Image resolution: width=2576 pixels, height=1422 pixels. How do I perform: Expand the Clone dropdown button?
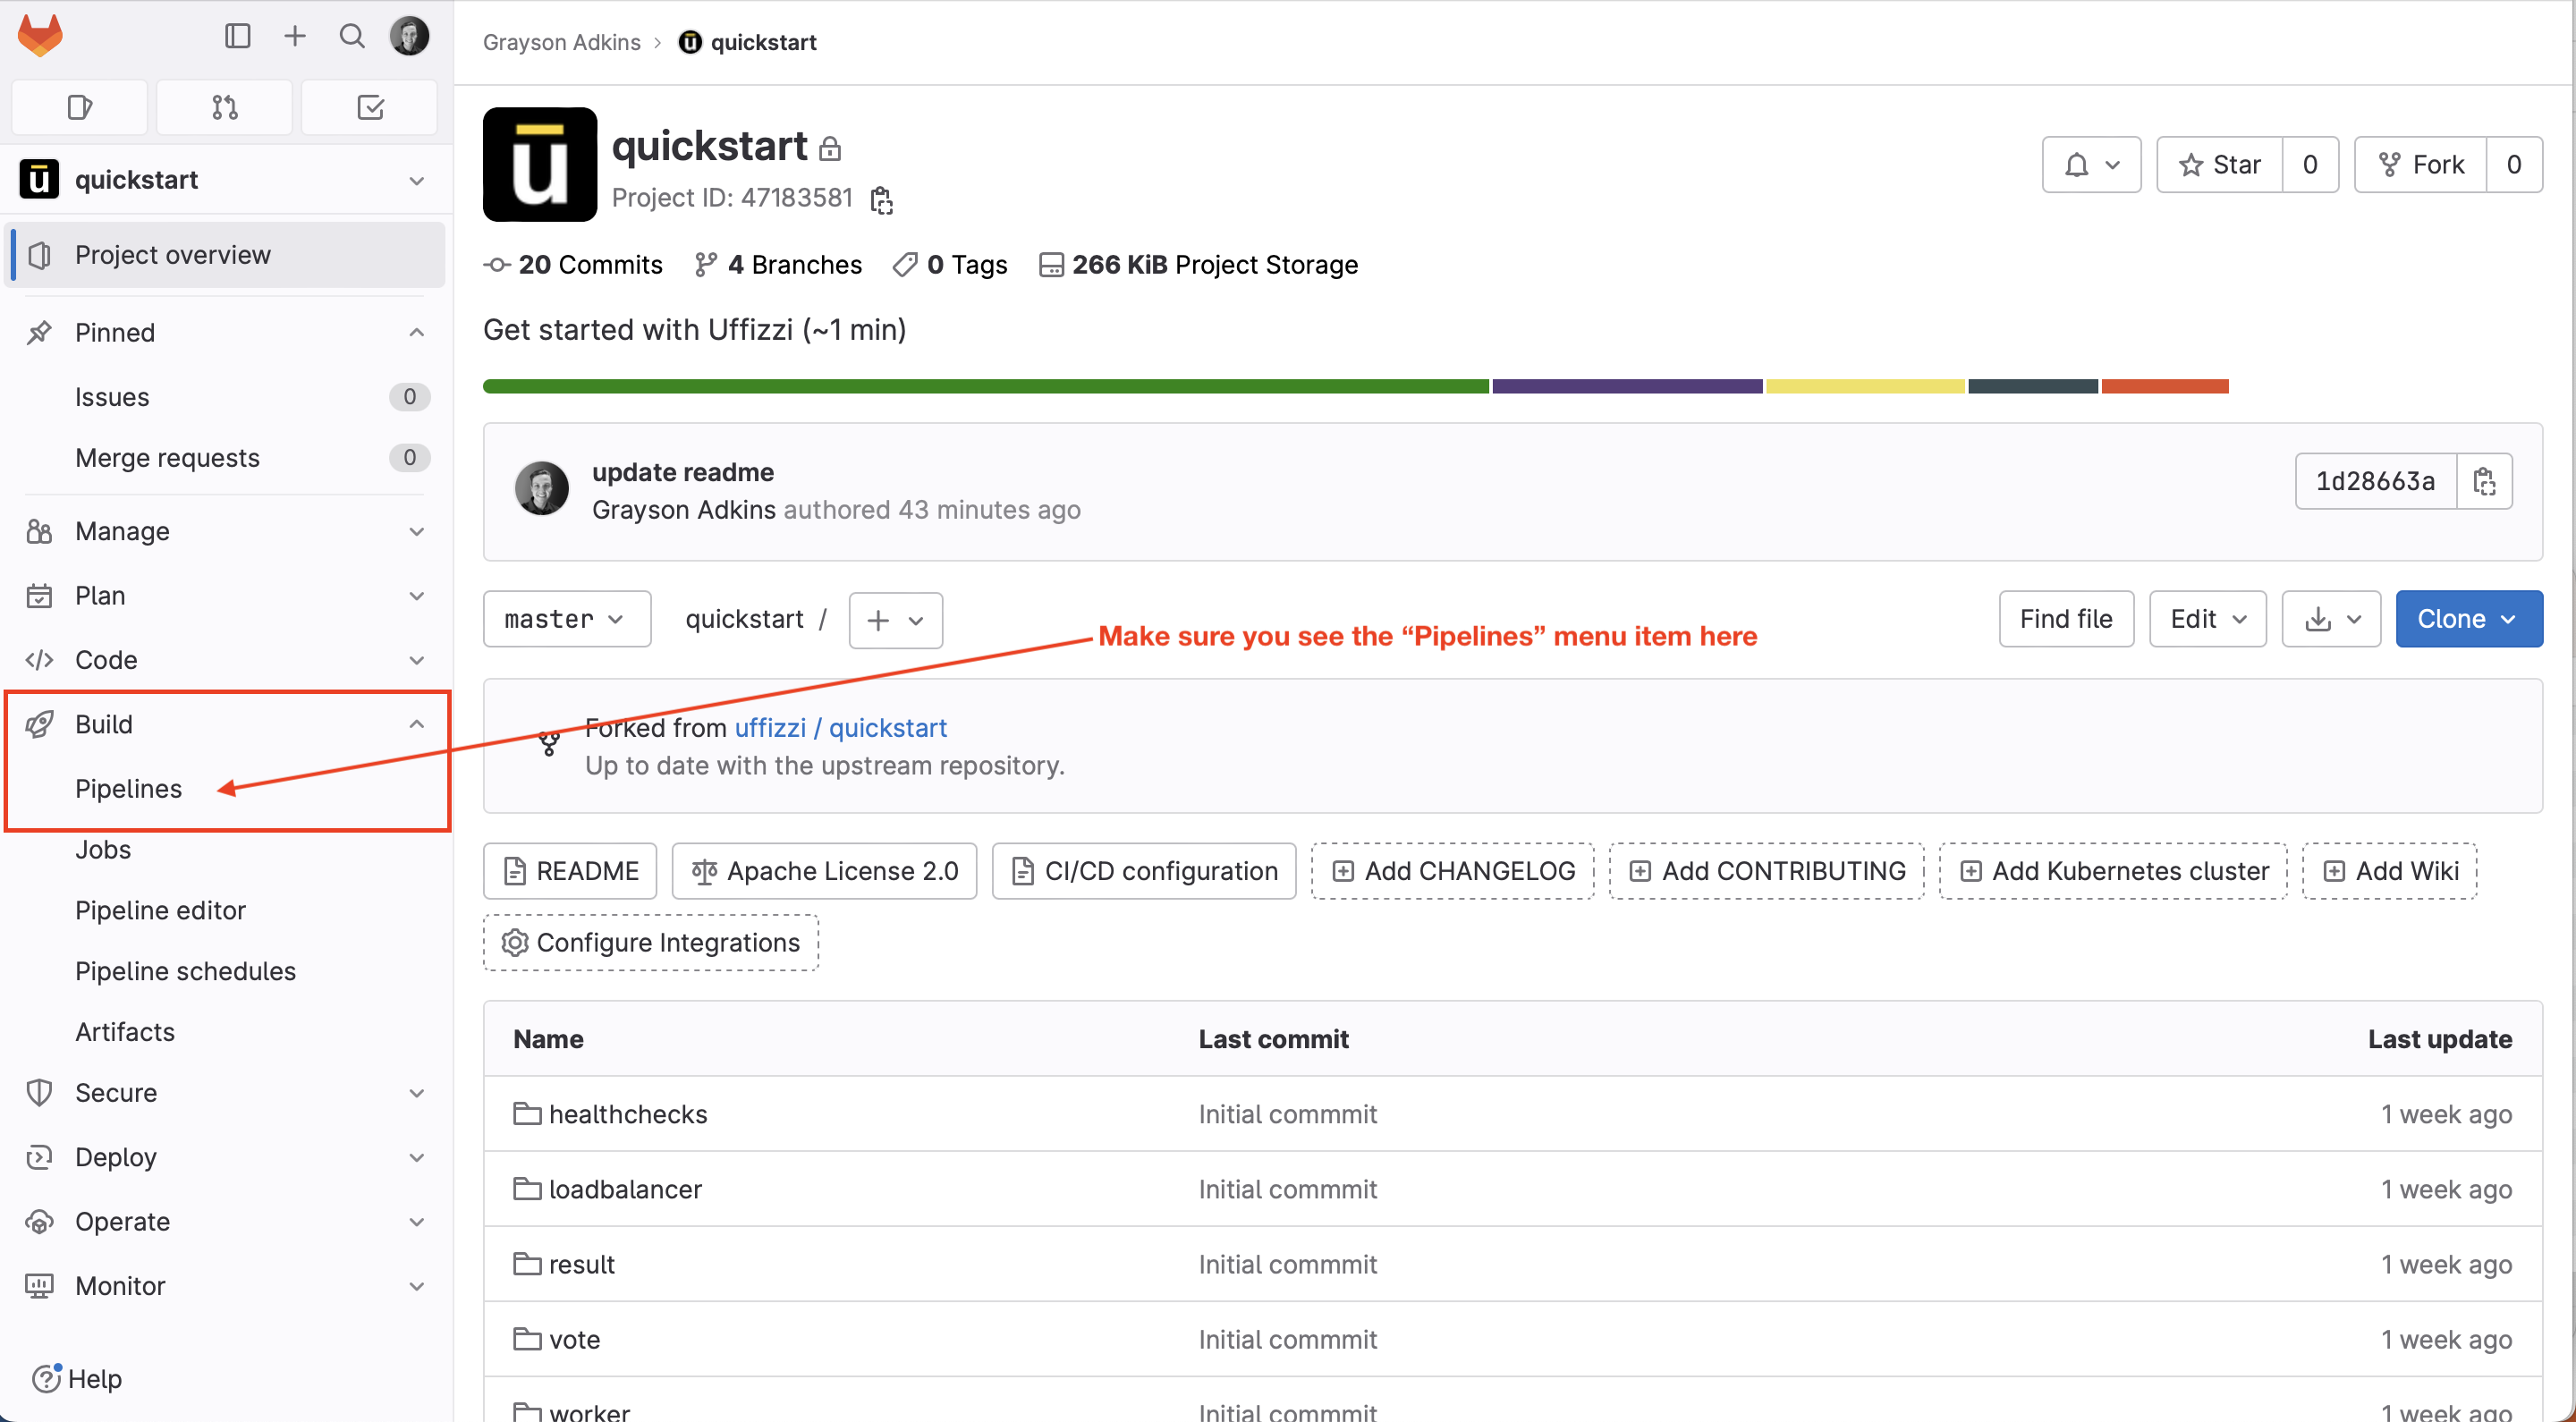click(x=2468, y=619)
